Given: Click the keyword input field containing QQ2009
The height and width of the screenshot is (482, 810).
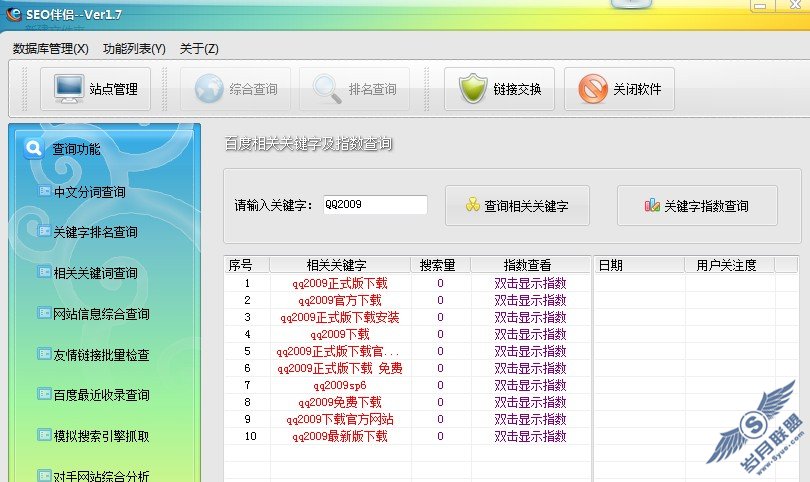Looking at the screenshot, I should (374, 205).
